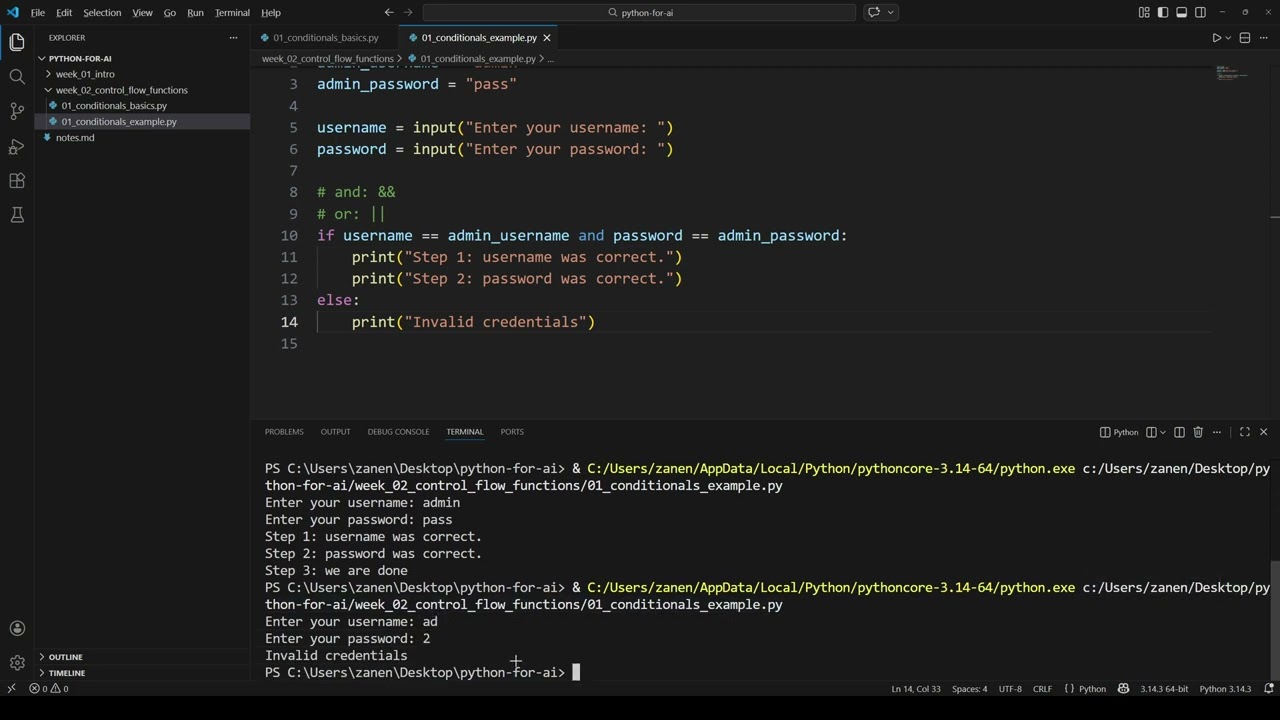This screenshot has height=720, width=1280.
Task: Open the Copilot chat icon in the title bar
Action: pyautogui.click(x=874, y=12)
